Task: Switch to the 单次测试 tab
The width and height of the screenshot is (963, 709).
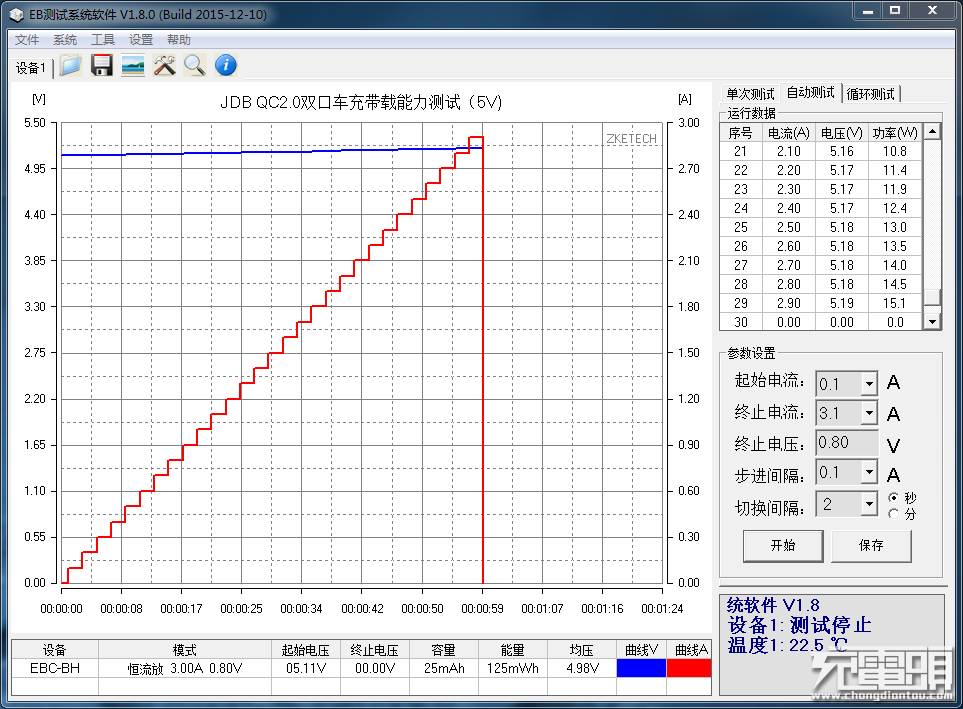Action: coord(750,94)
